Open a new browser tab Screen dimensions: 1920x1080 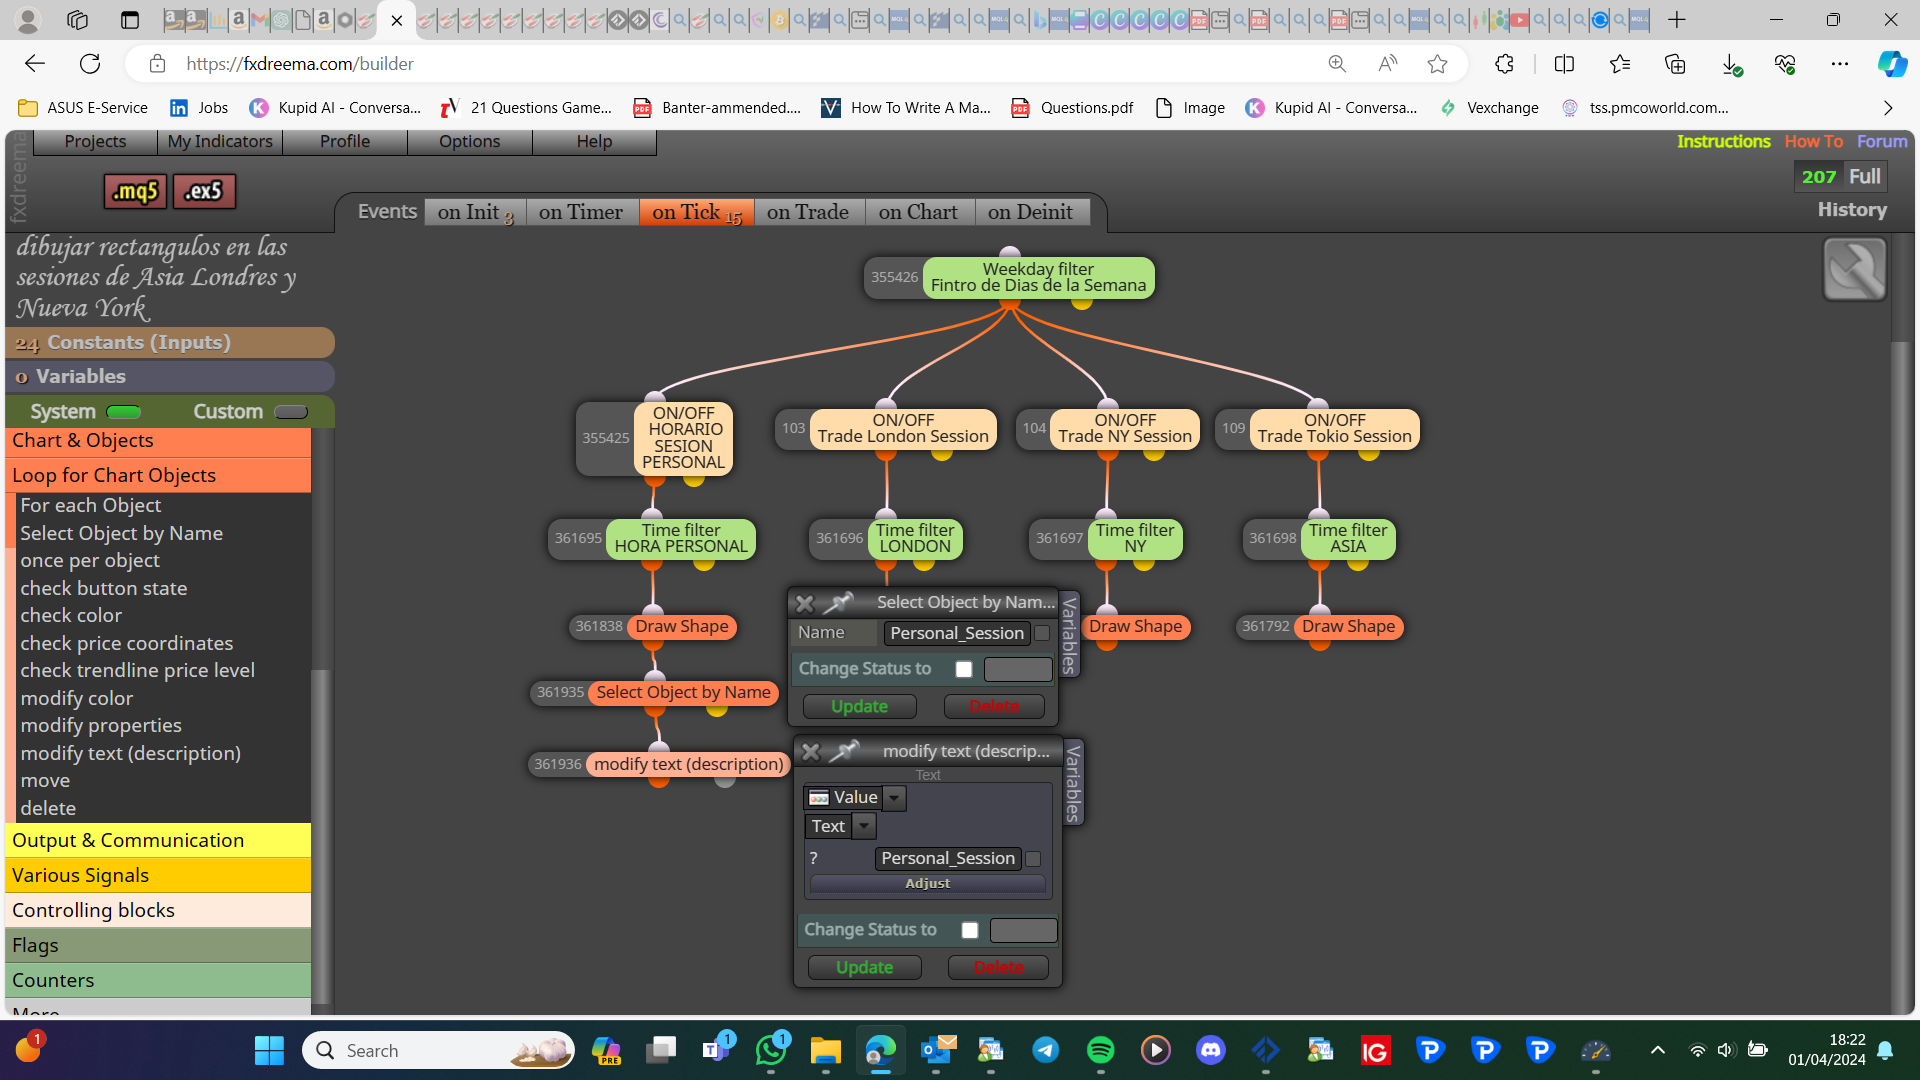1677,20
